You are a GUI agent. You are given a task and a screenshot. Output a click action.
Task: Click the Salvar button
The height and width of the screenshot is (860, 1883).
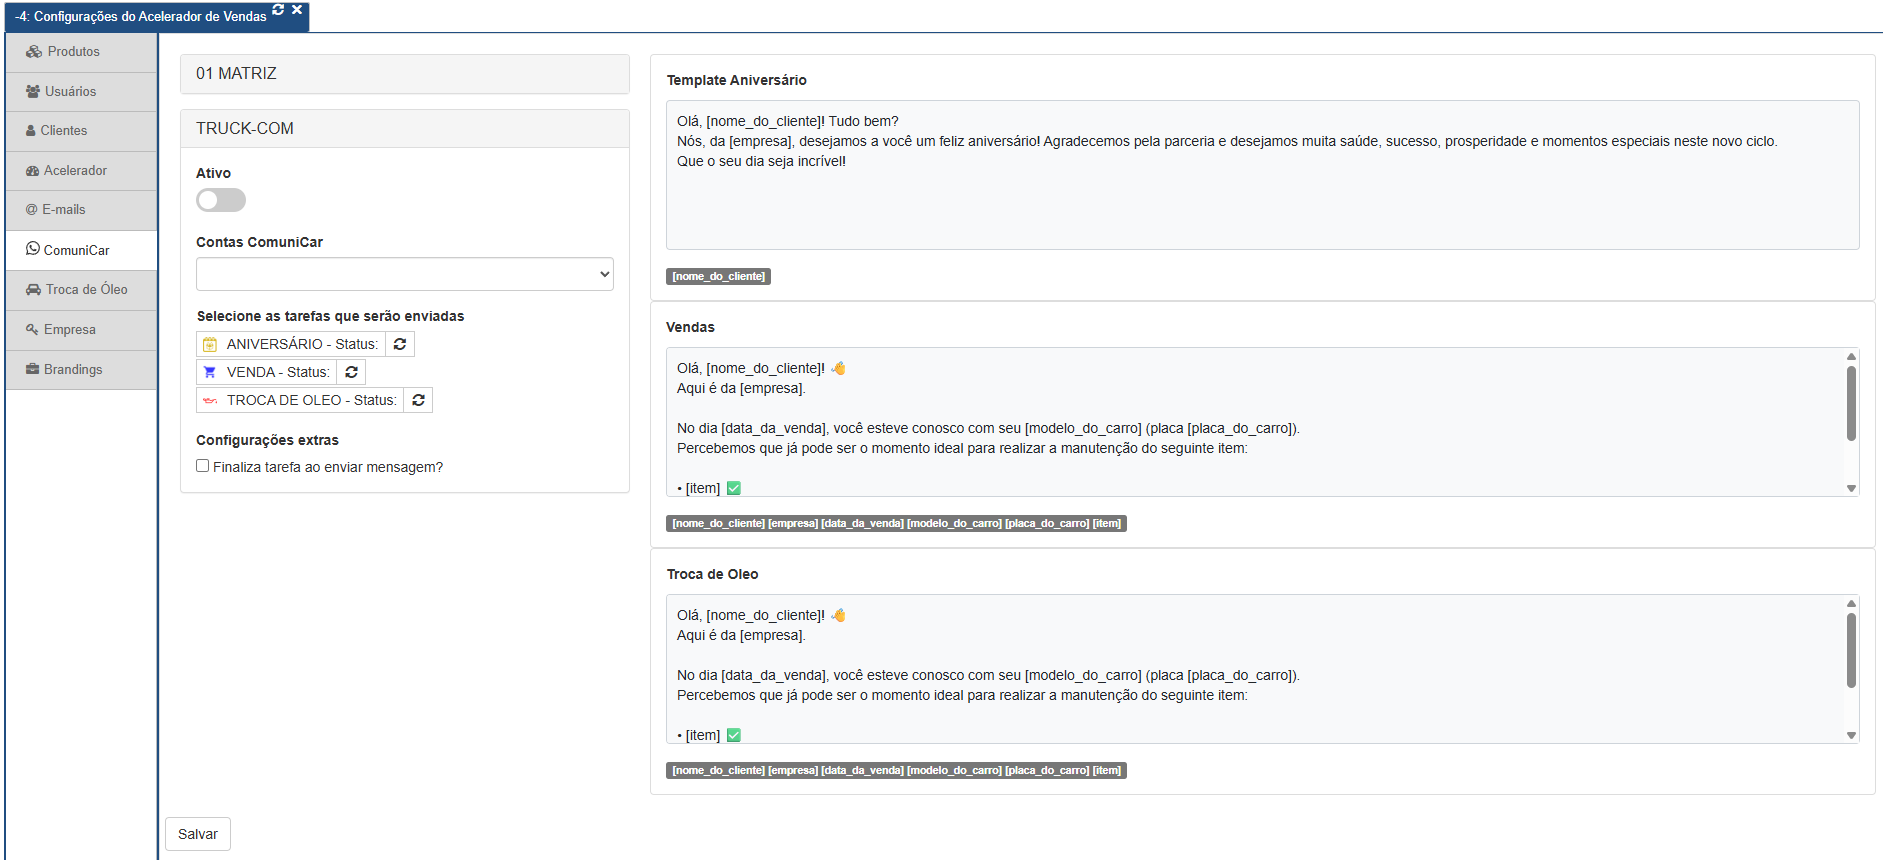tap(198, 834)
